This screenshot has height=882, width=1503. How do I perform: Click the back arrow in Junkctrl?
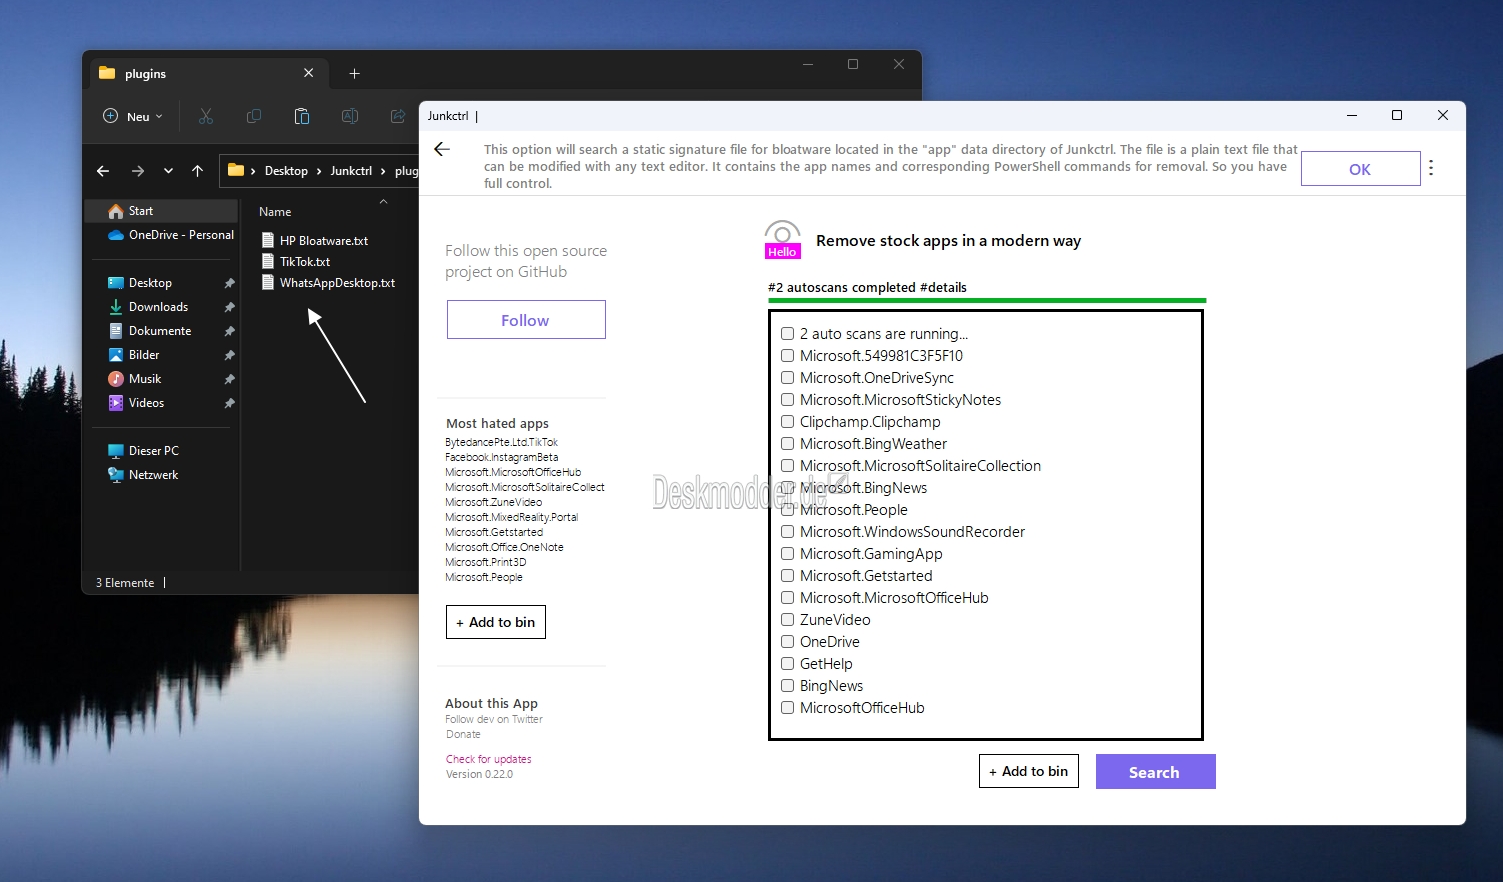[442, 149]
